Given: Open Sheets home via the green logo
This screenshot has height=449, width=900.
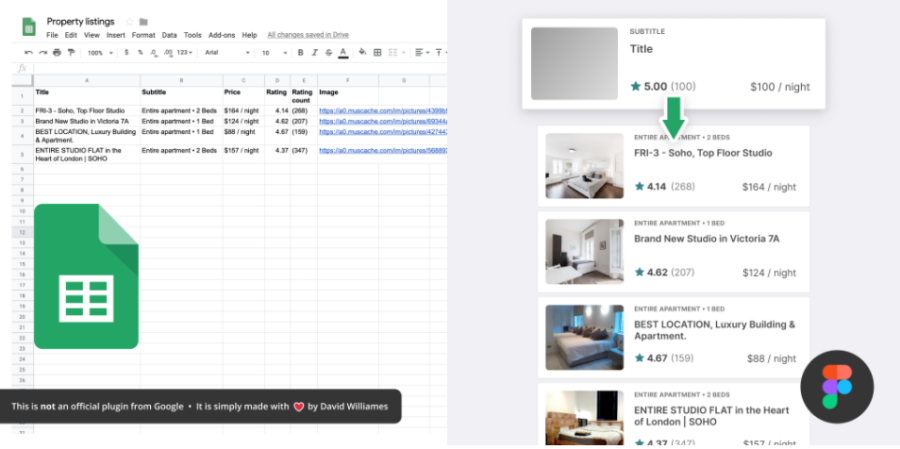Looking at the screenshot, I should (29, 26).
